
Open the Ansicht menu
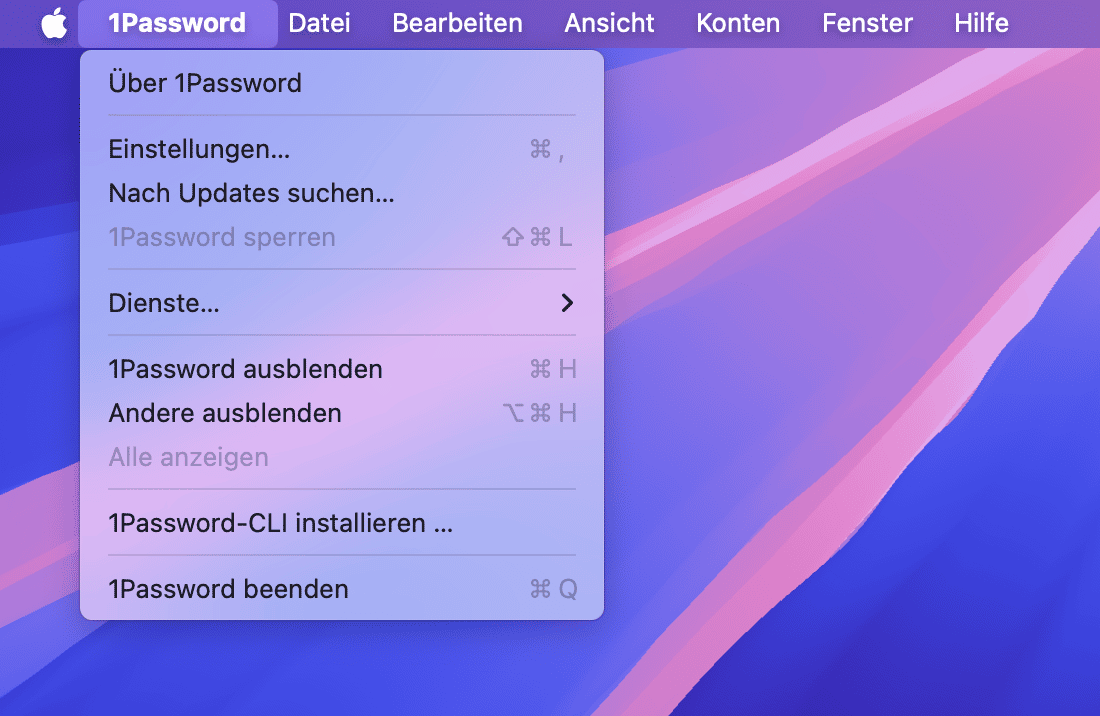609,23
